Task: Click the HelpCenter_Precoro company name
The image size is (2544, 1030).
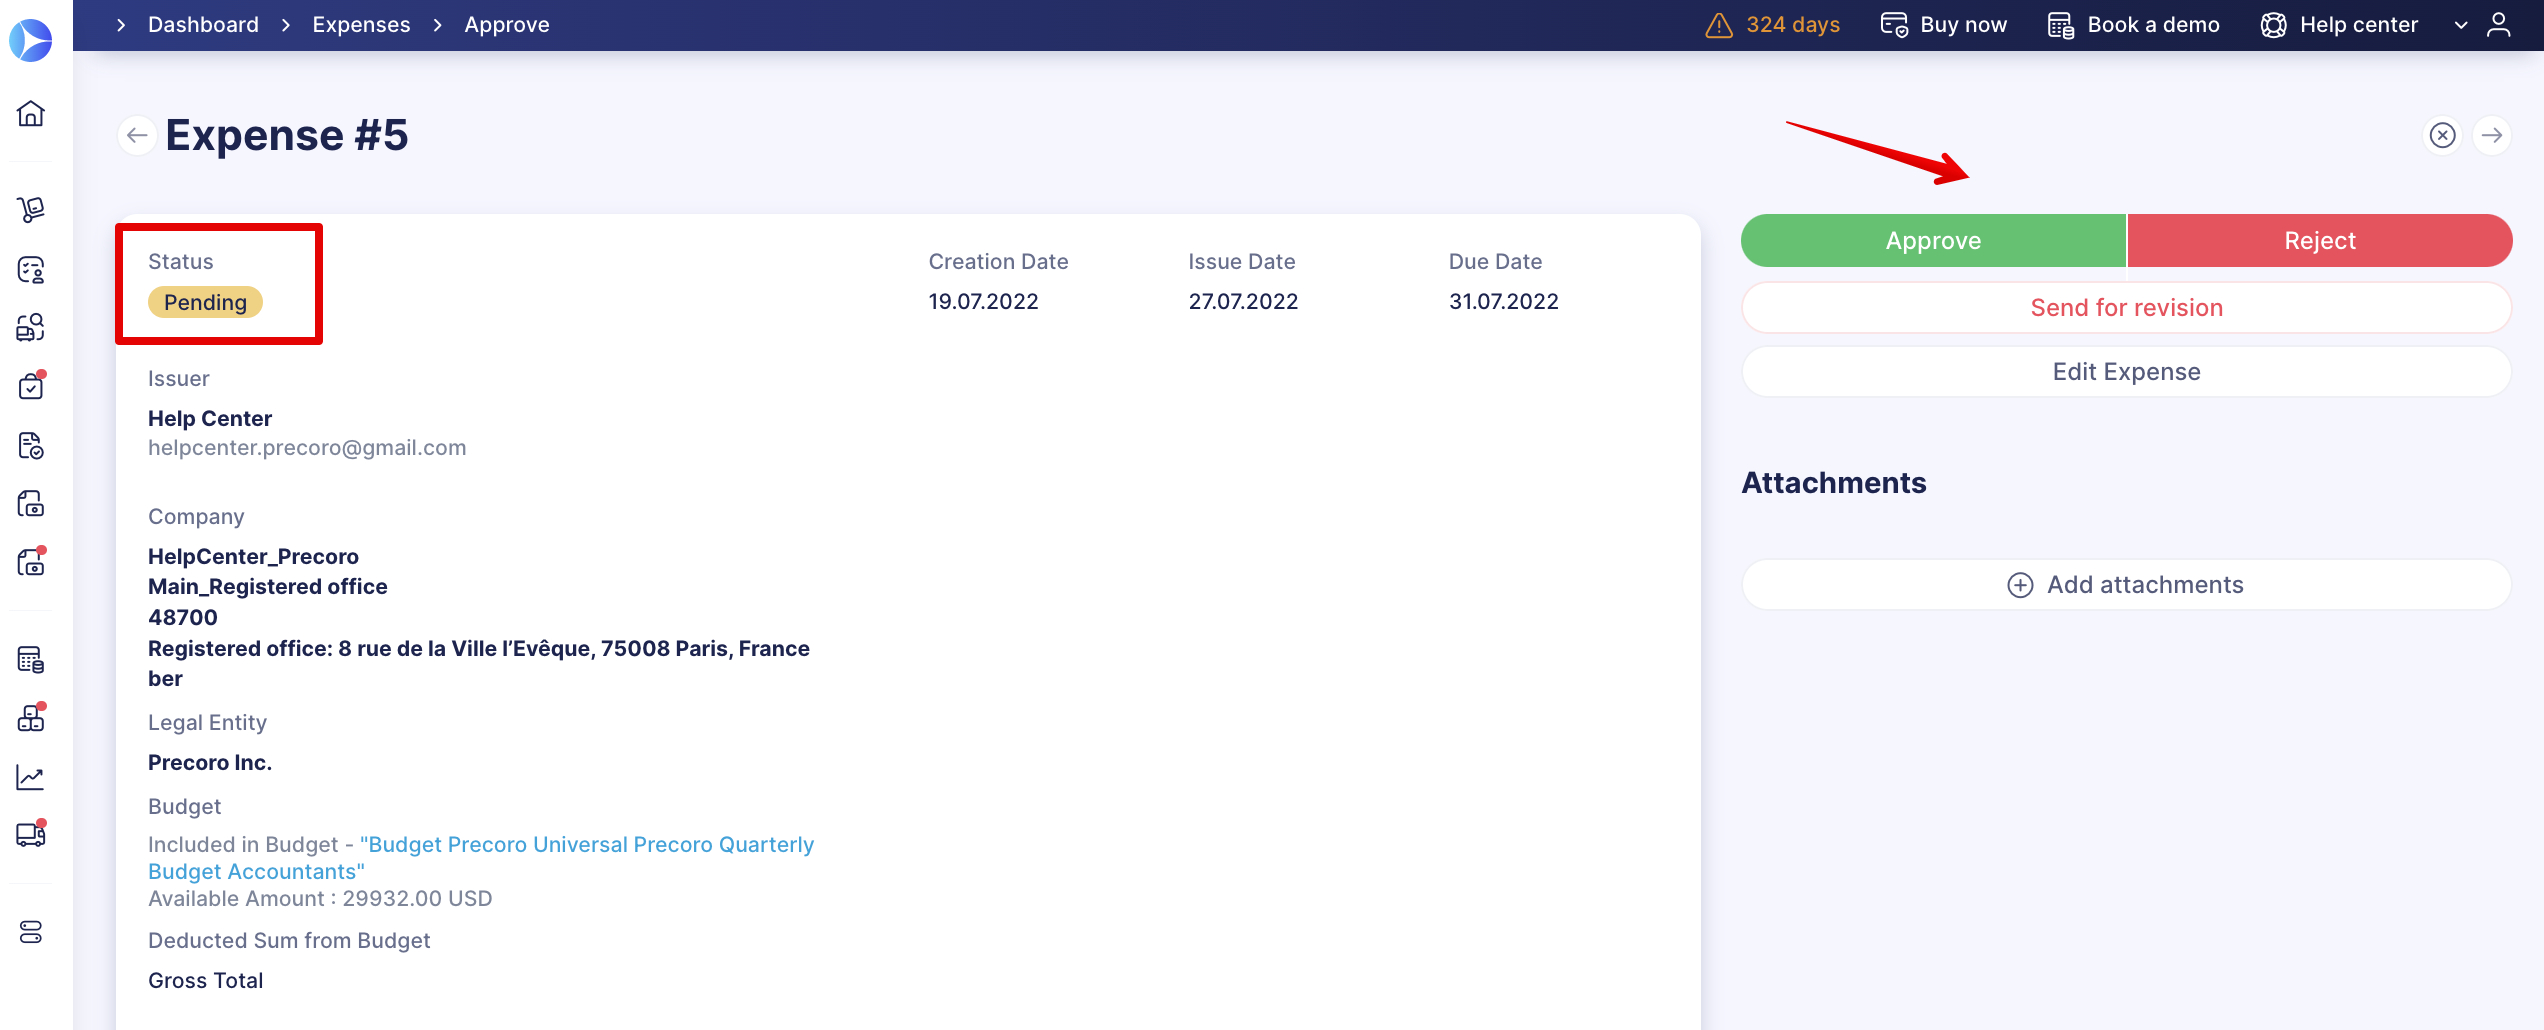Action: point(253,557)
